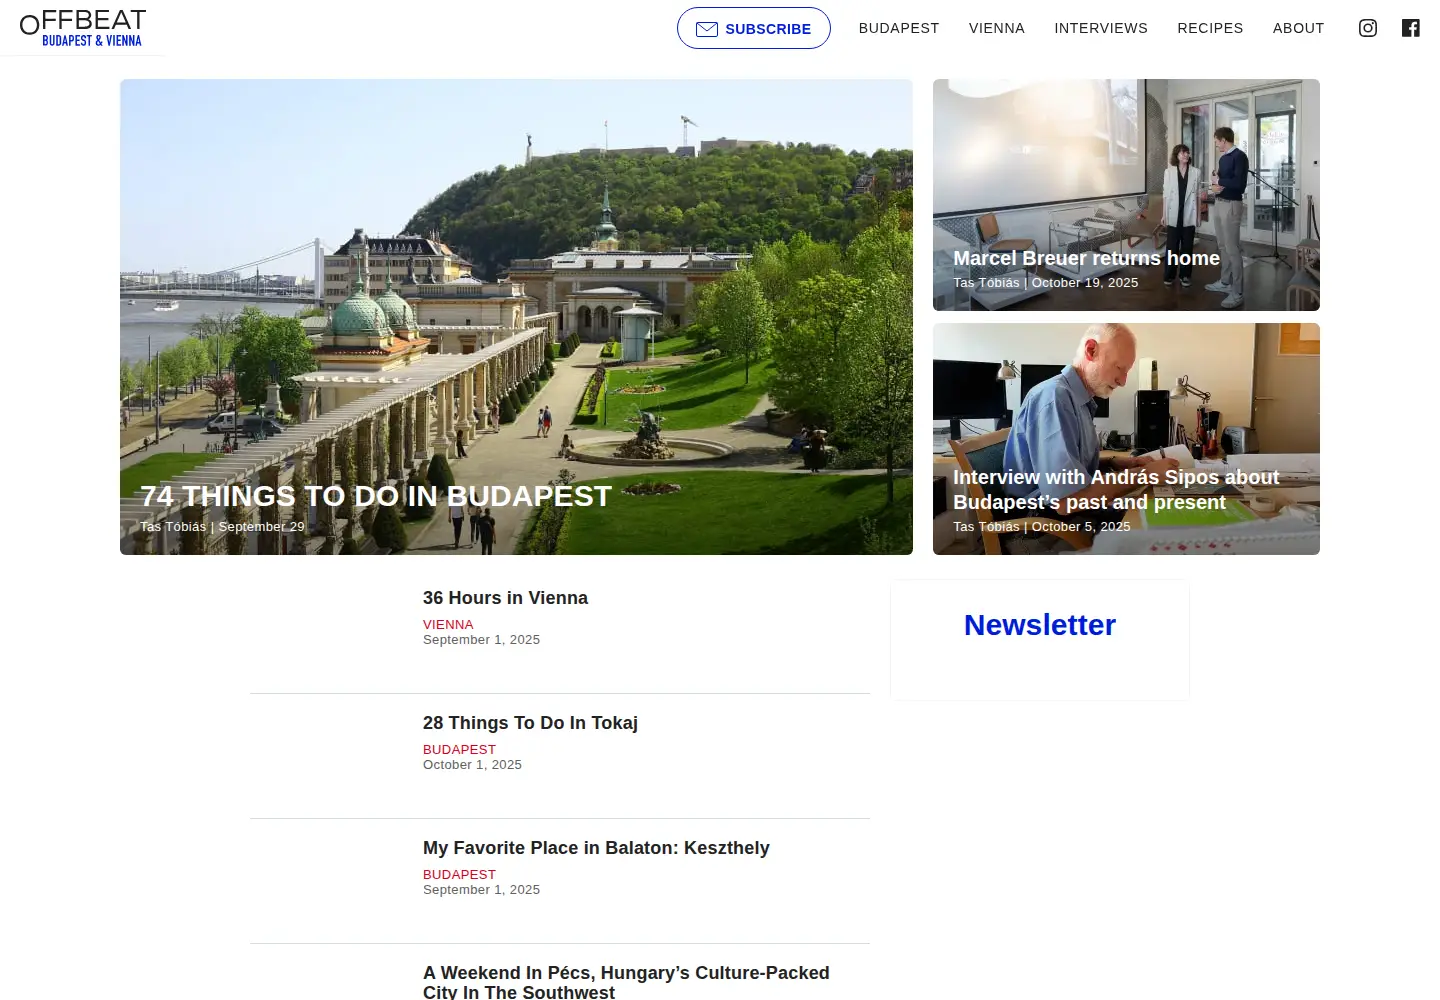This screenshot has height=1000, width=1440.
Task: Click the Newsletter heading
Action: click(1040, 625)
